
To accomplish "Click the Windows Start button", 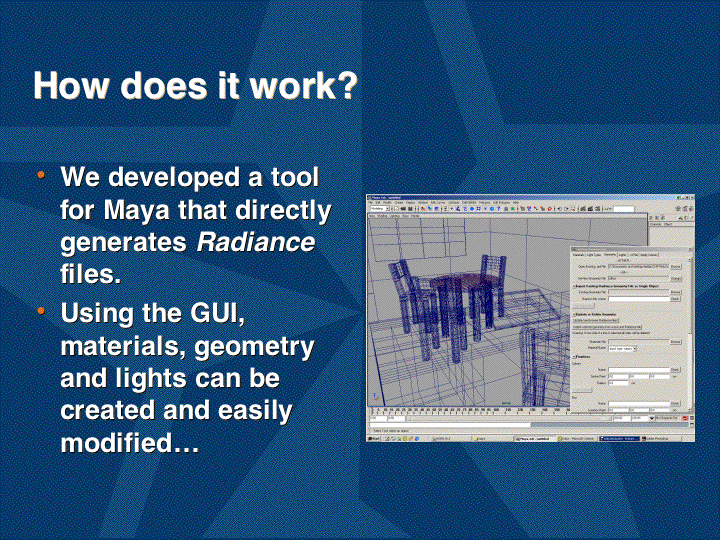I will [376, 437].
